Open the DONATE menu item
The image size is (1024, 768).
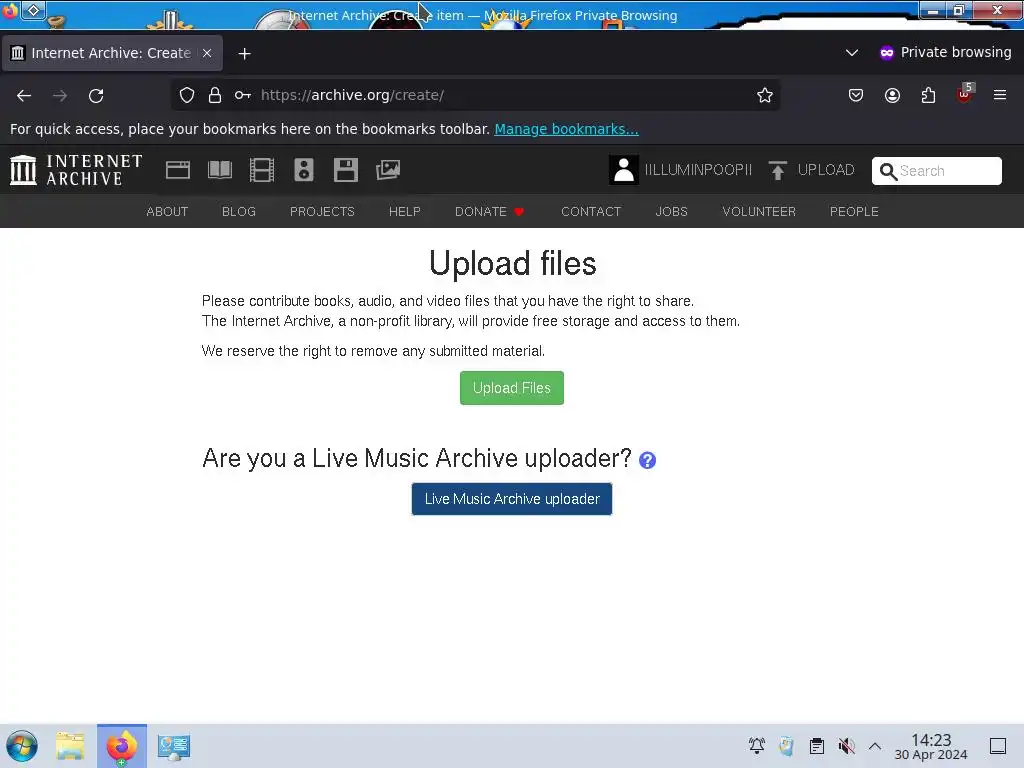coord(490,212)
